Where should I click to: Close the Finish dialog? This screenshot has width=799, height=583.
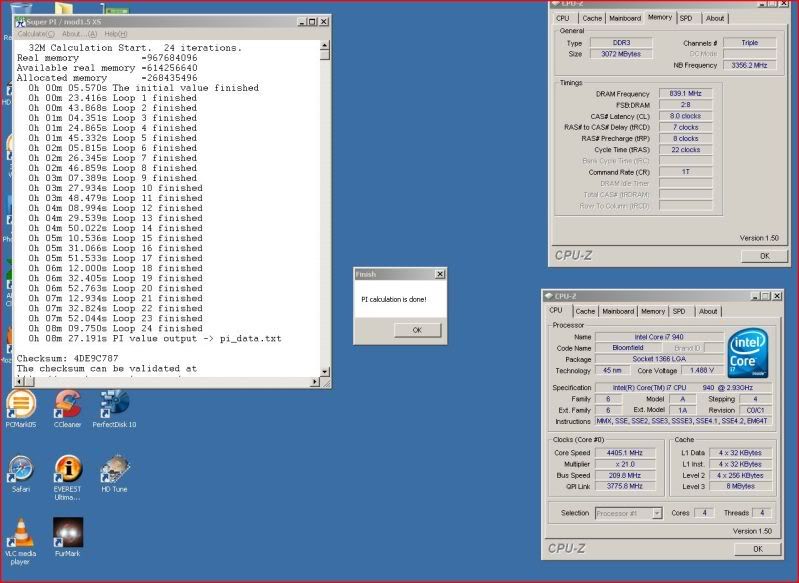coord(440,274)
